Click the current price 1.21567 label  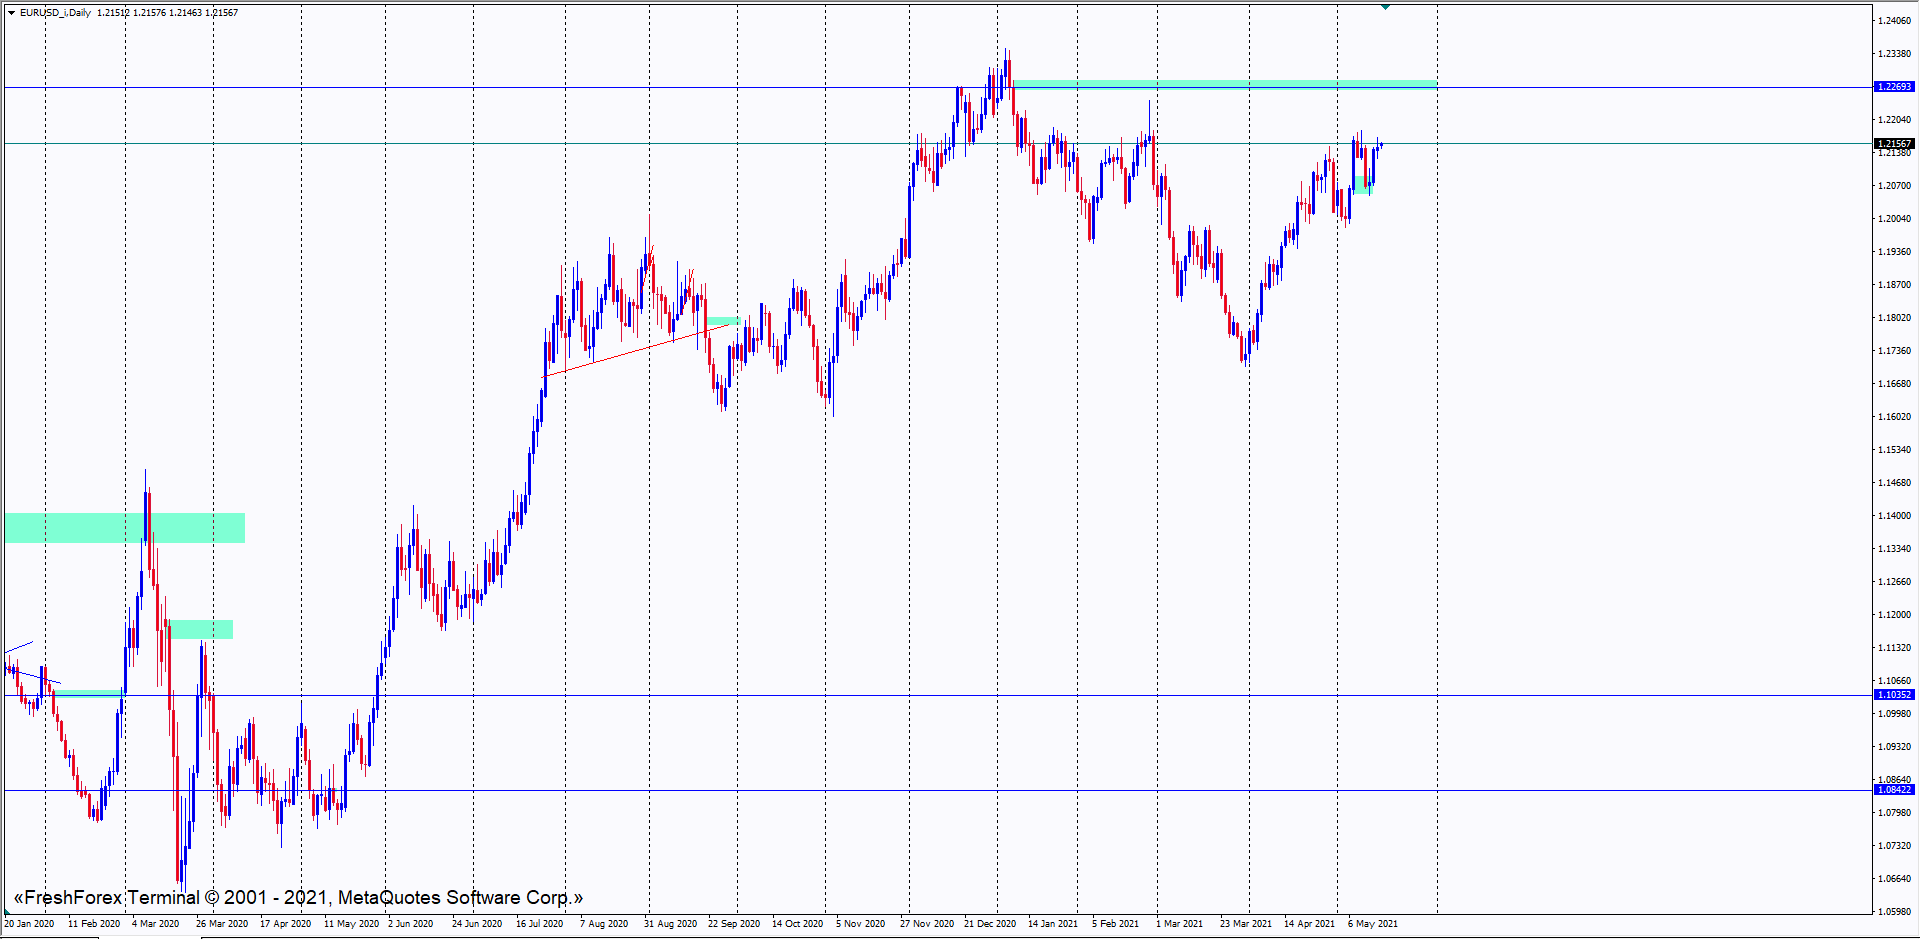pos(1893,144)
